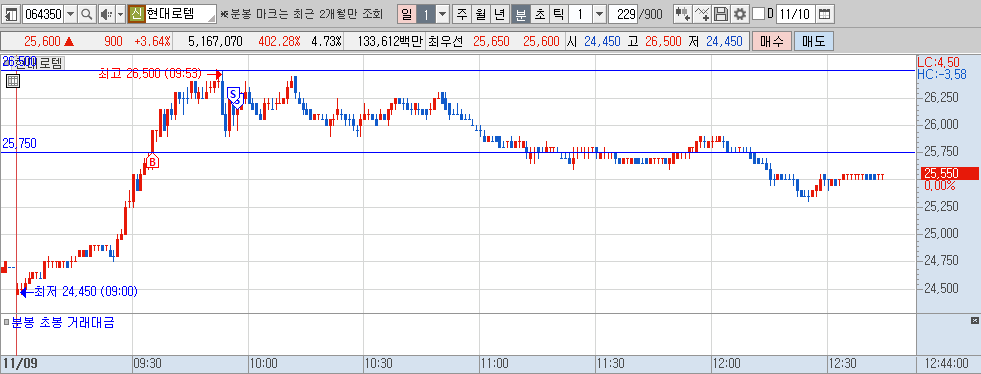
Task: Click the 064350 stock code field
Action: 43,13
